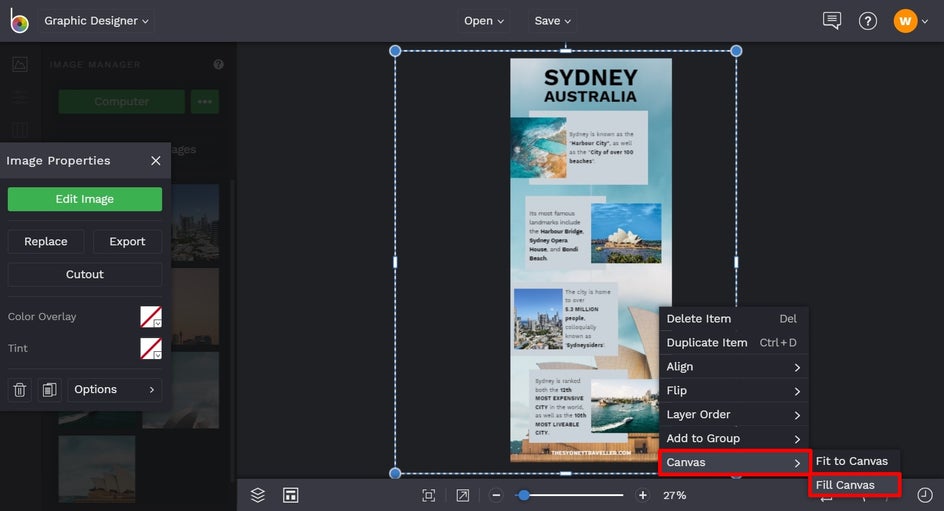Expand the Add to Group submenu
Viewport: 944px width, 511px height.
733,439
